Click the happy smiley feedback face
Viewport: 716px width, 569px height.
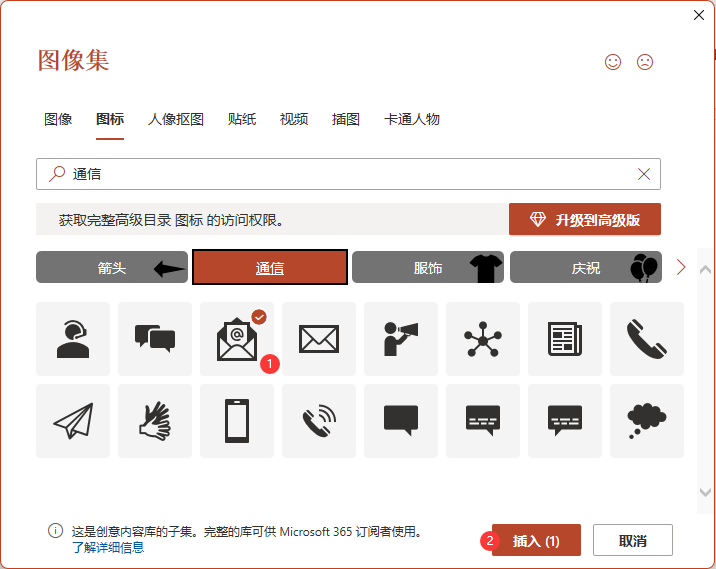[613, 62]
